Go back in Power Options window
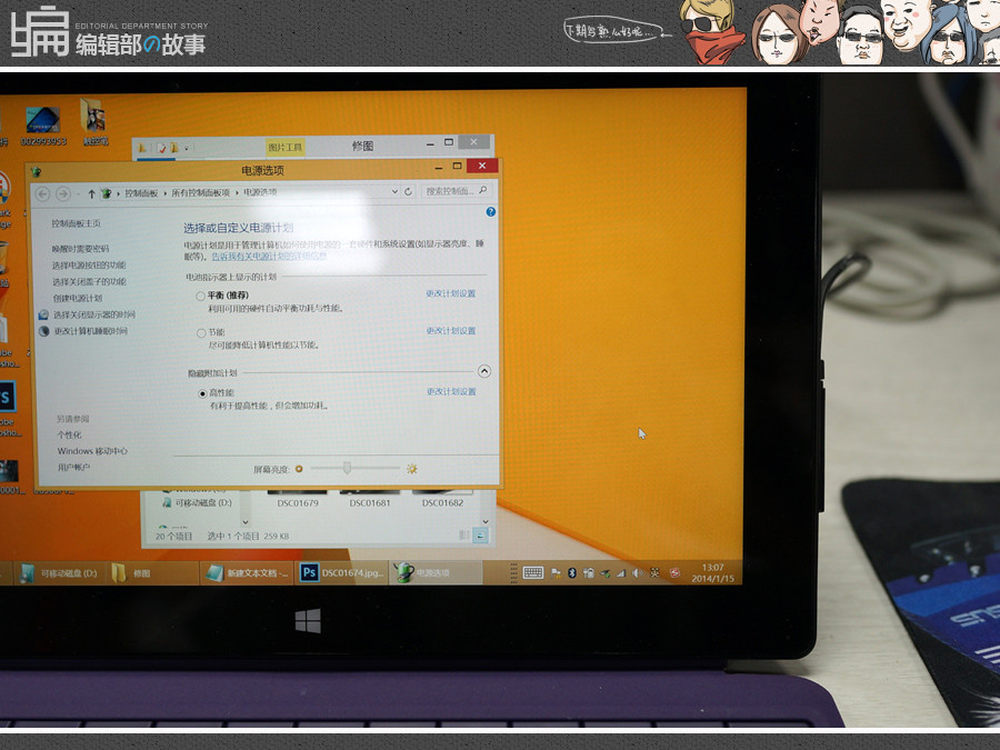This screenshot has width=1000, height=750. click(x=43, y=193)
